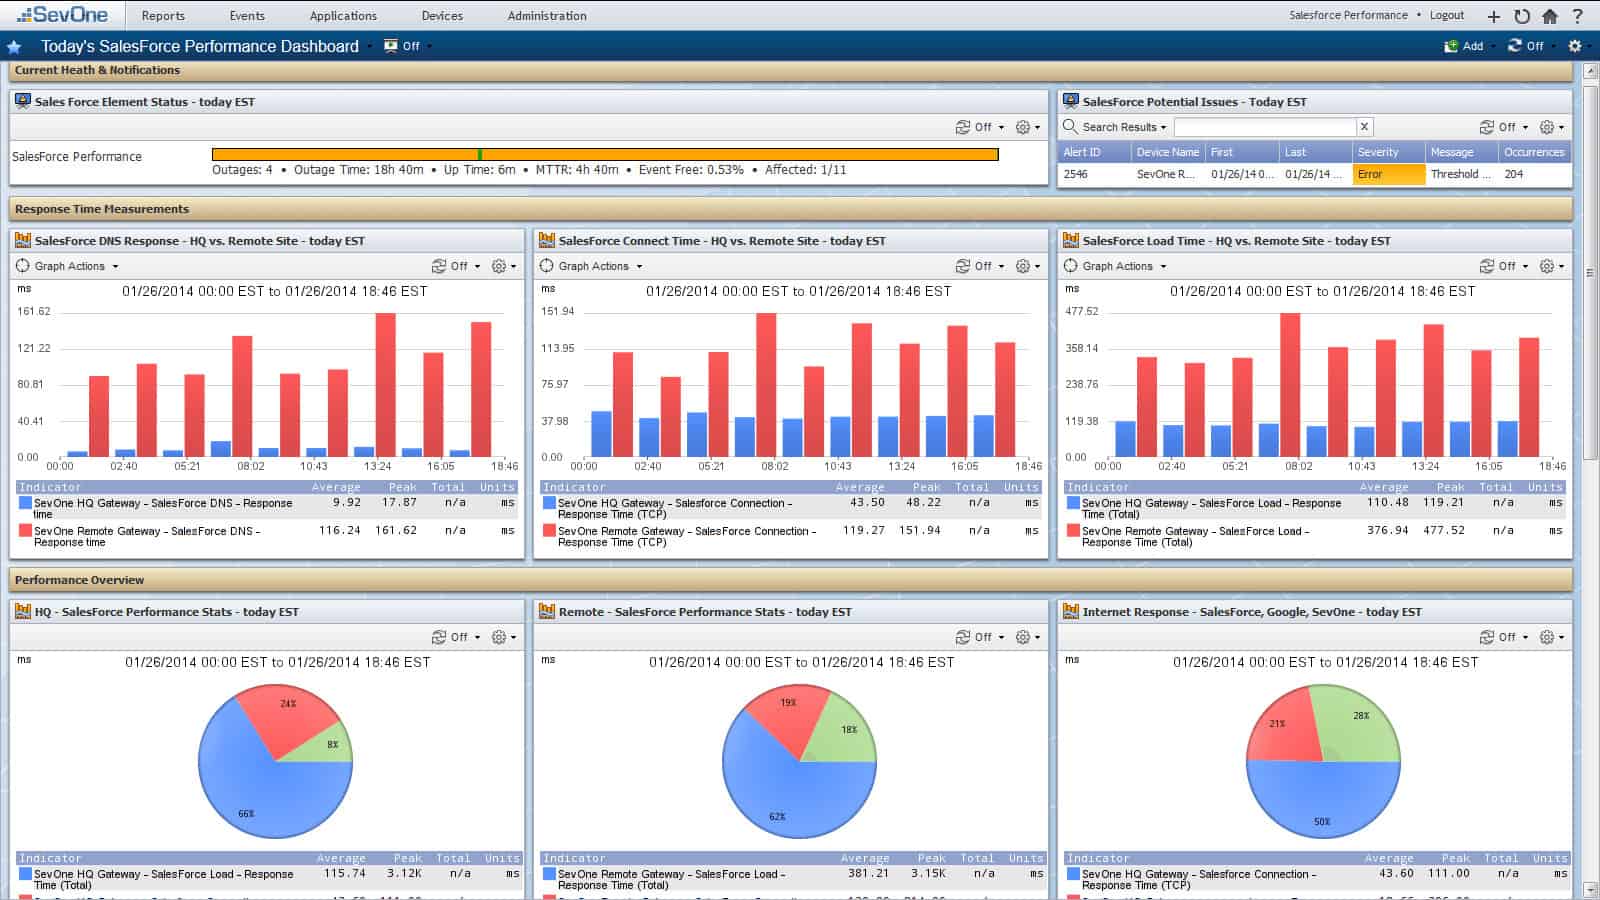
Task: Open the Reports menu
Action: 163,16
